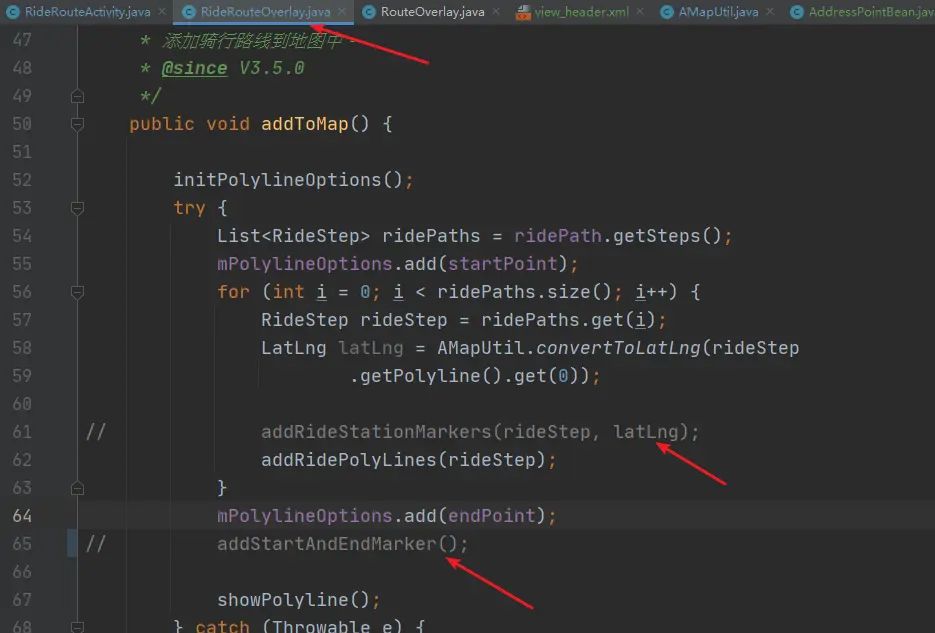Click the commented addRideStationMarkers line
Viewport: 935px width, 633px height.
click(480, 432)
